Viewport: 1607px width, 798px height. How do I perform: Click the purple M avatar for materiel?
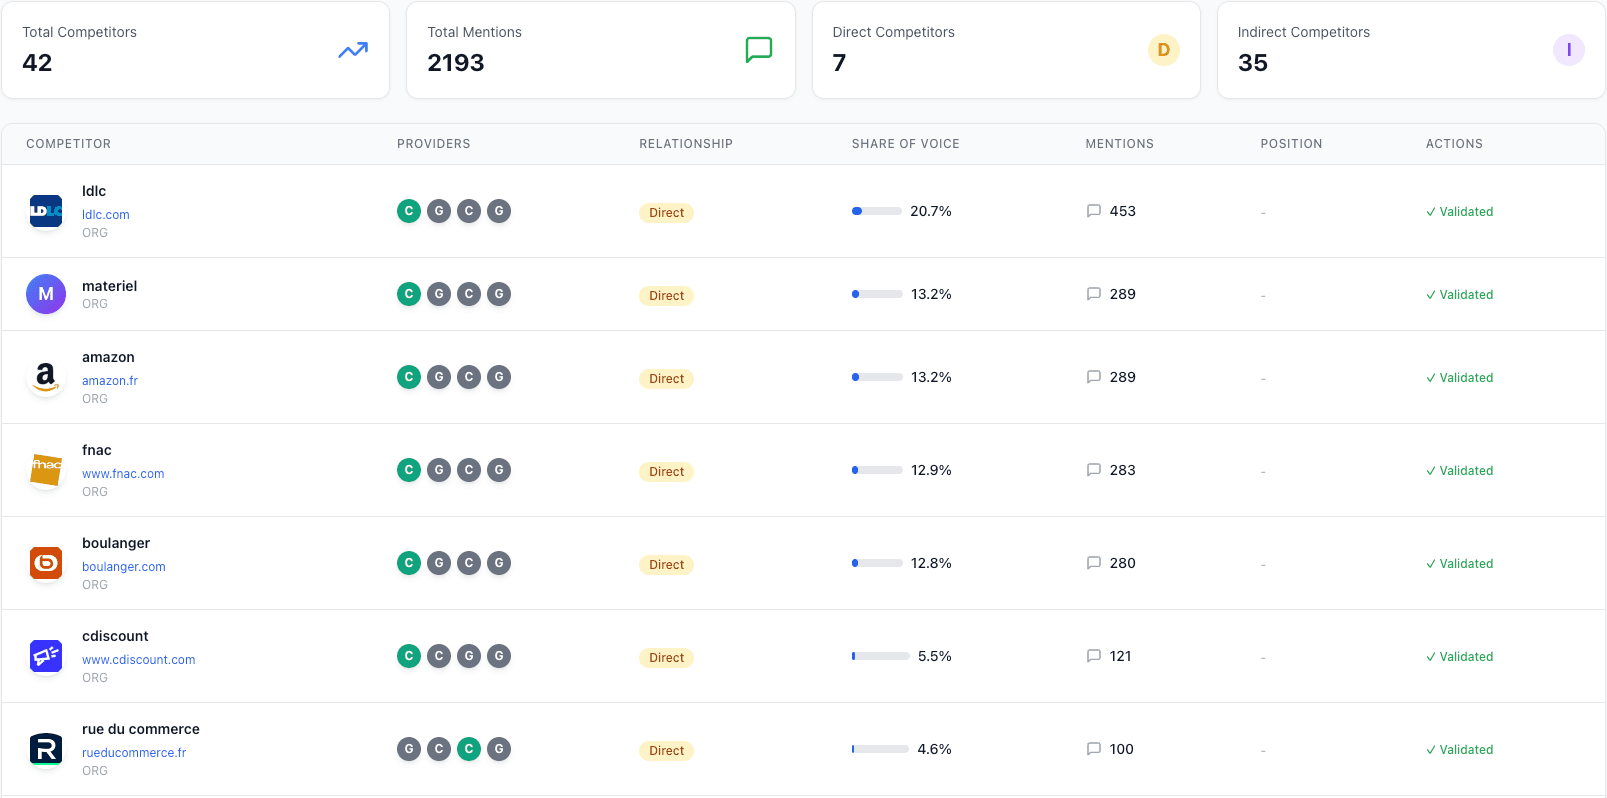46,294
